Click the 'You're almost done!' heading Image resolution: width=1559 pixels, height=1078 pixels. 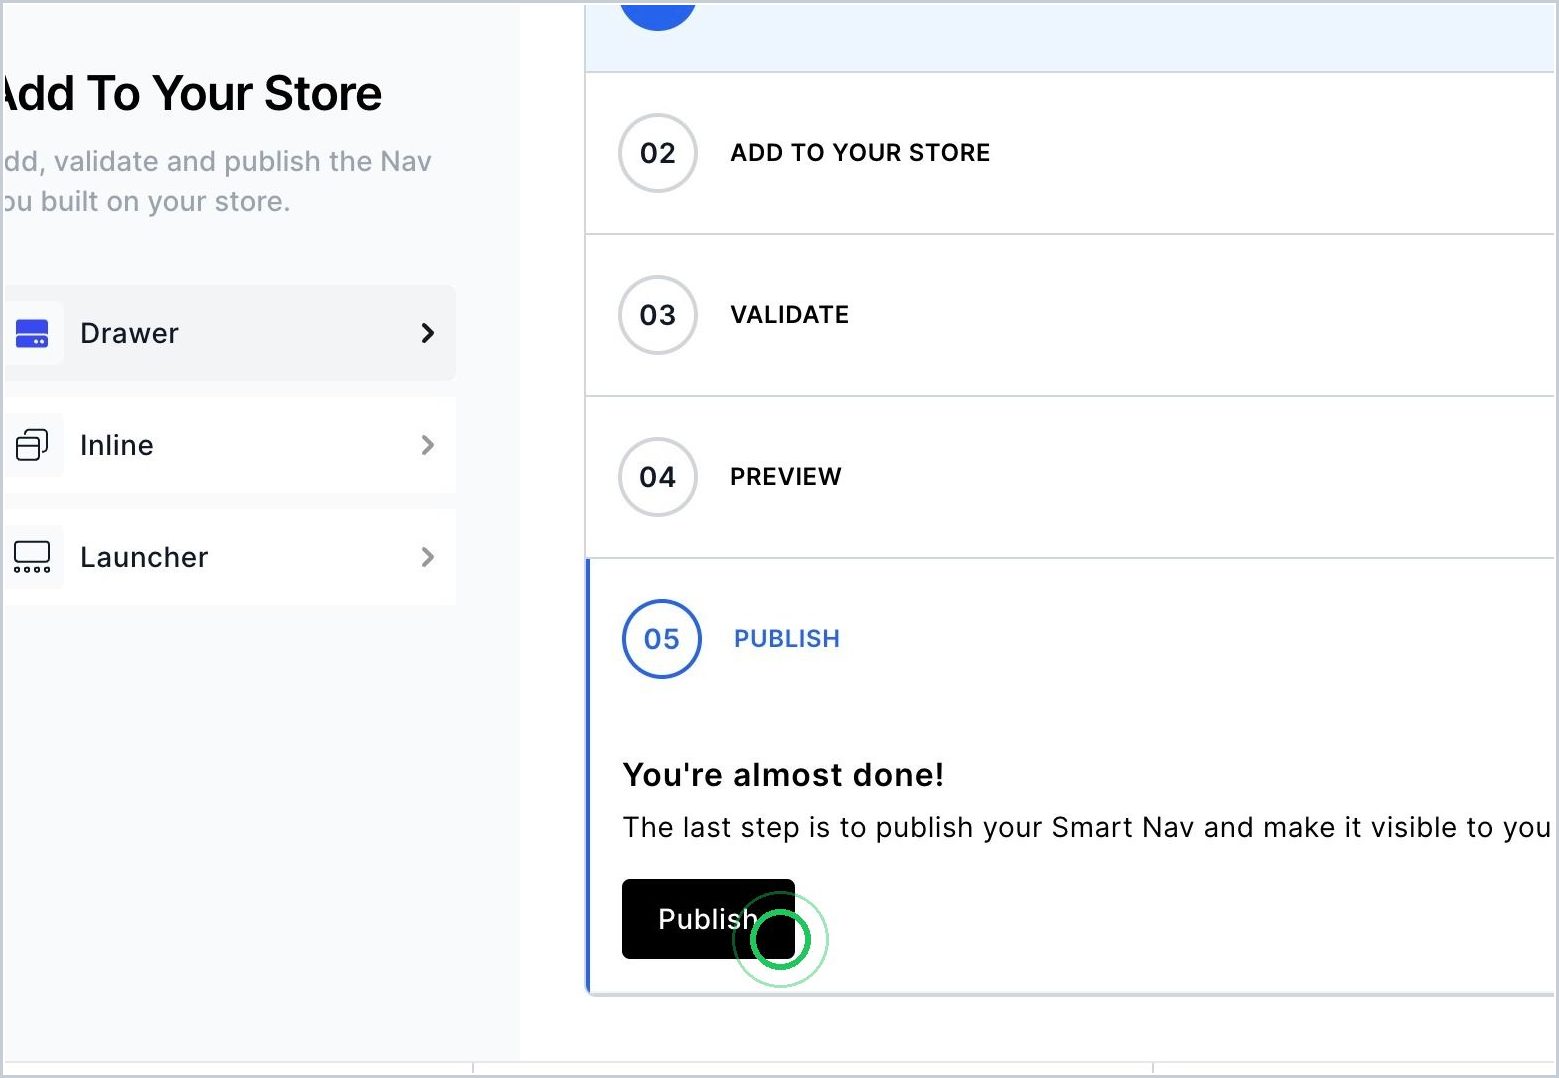pyautogui.click(x=783, y=775)
